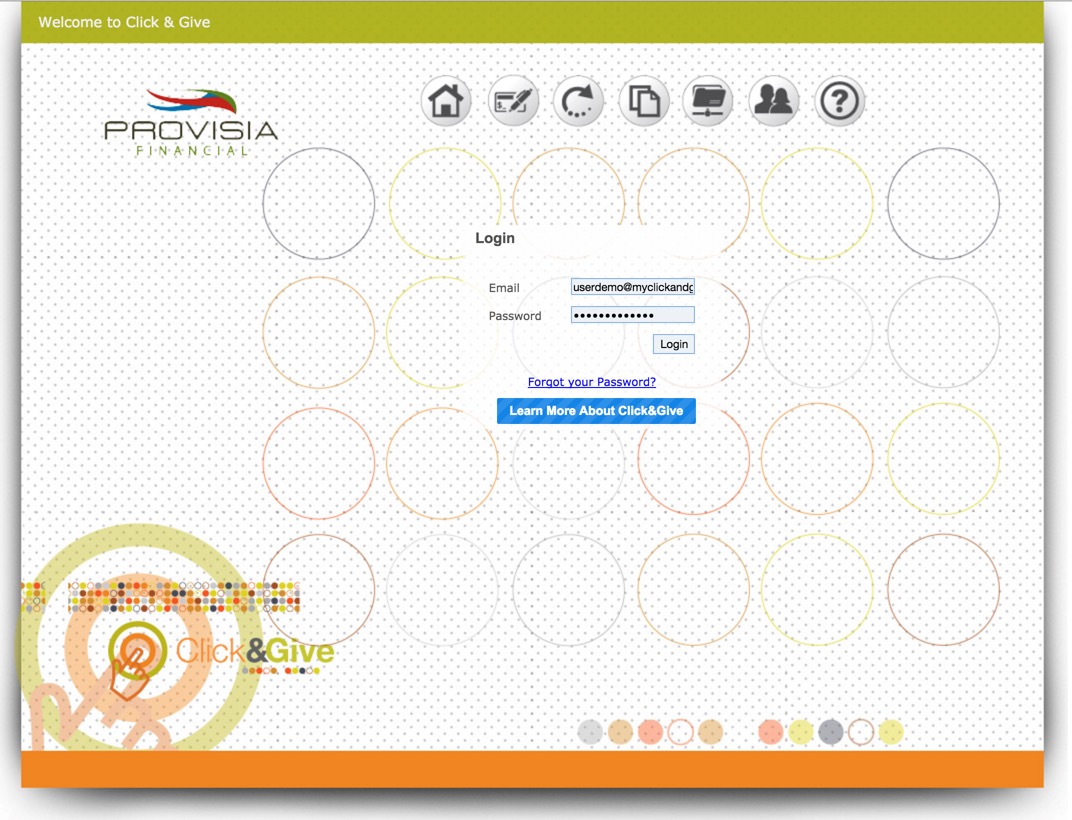Open the users people icon
Viewport: 1072px width, 820px height.
click(773, 101)
